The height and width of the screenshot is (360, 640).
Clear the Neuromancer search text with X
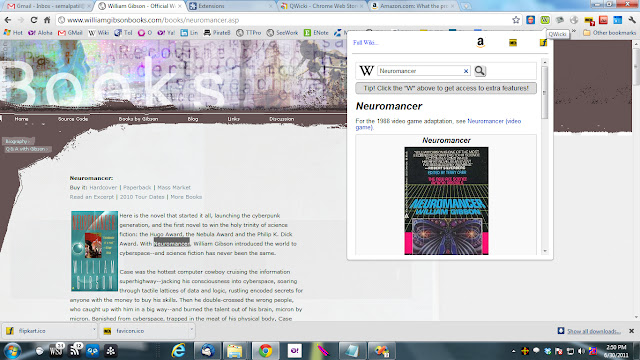(466, 71)
